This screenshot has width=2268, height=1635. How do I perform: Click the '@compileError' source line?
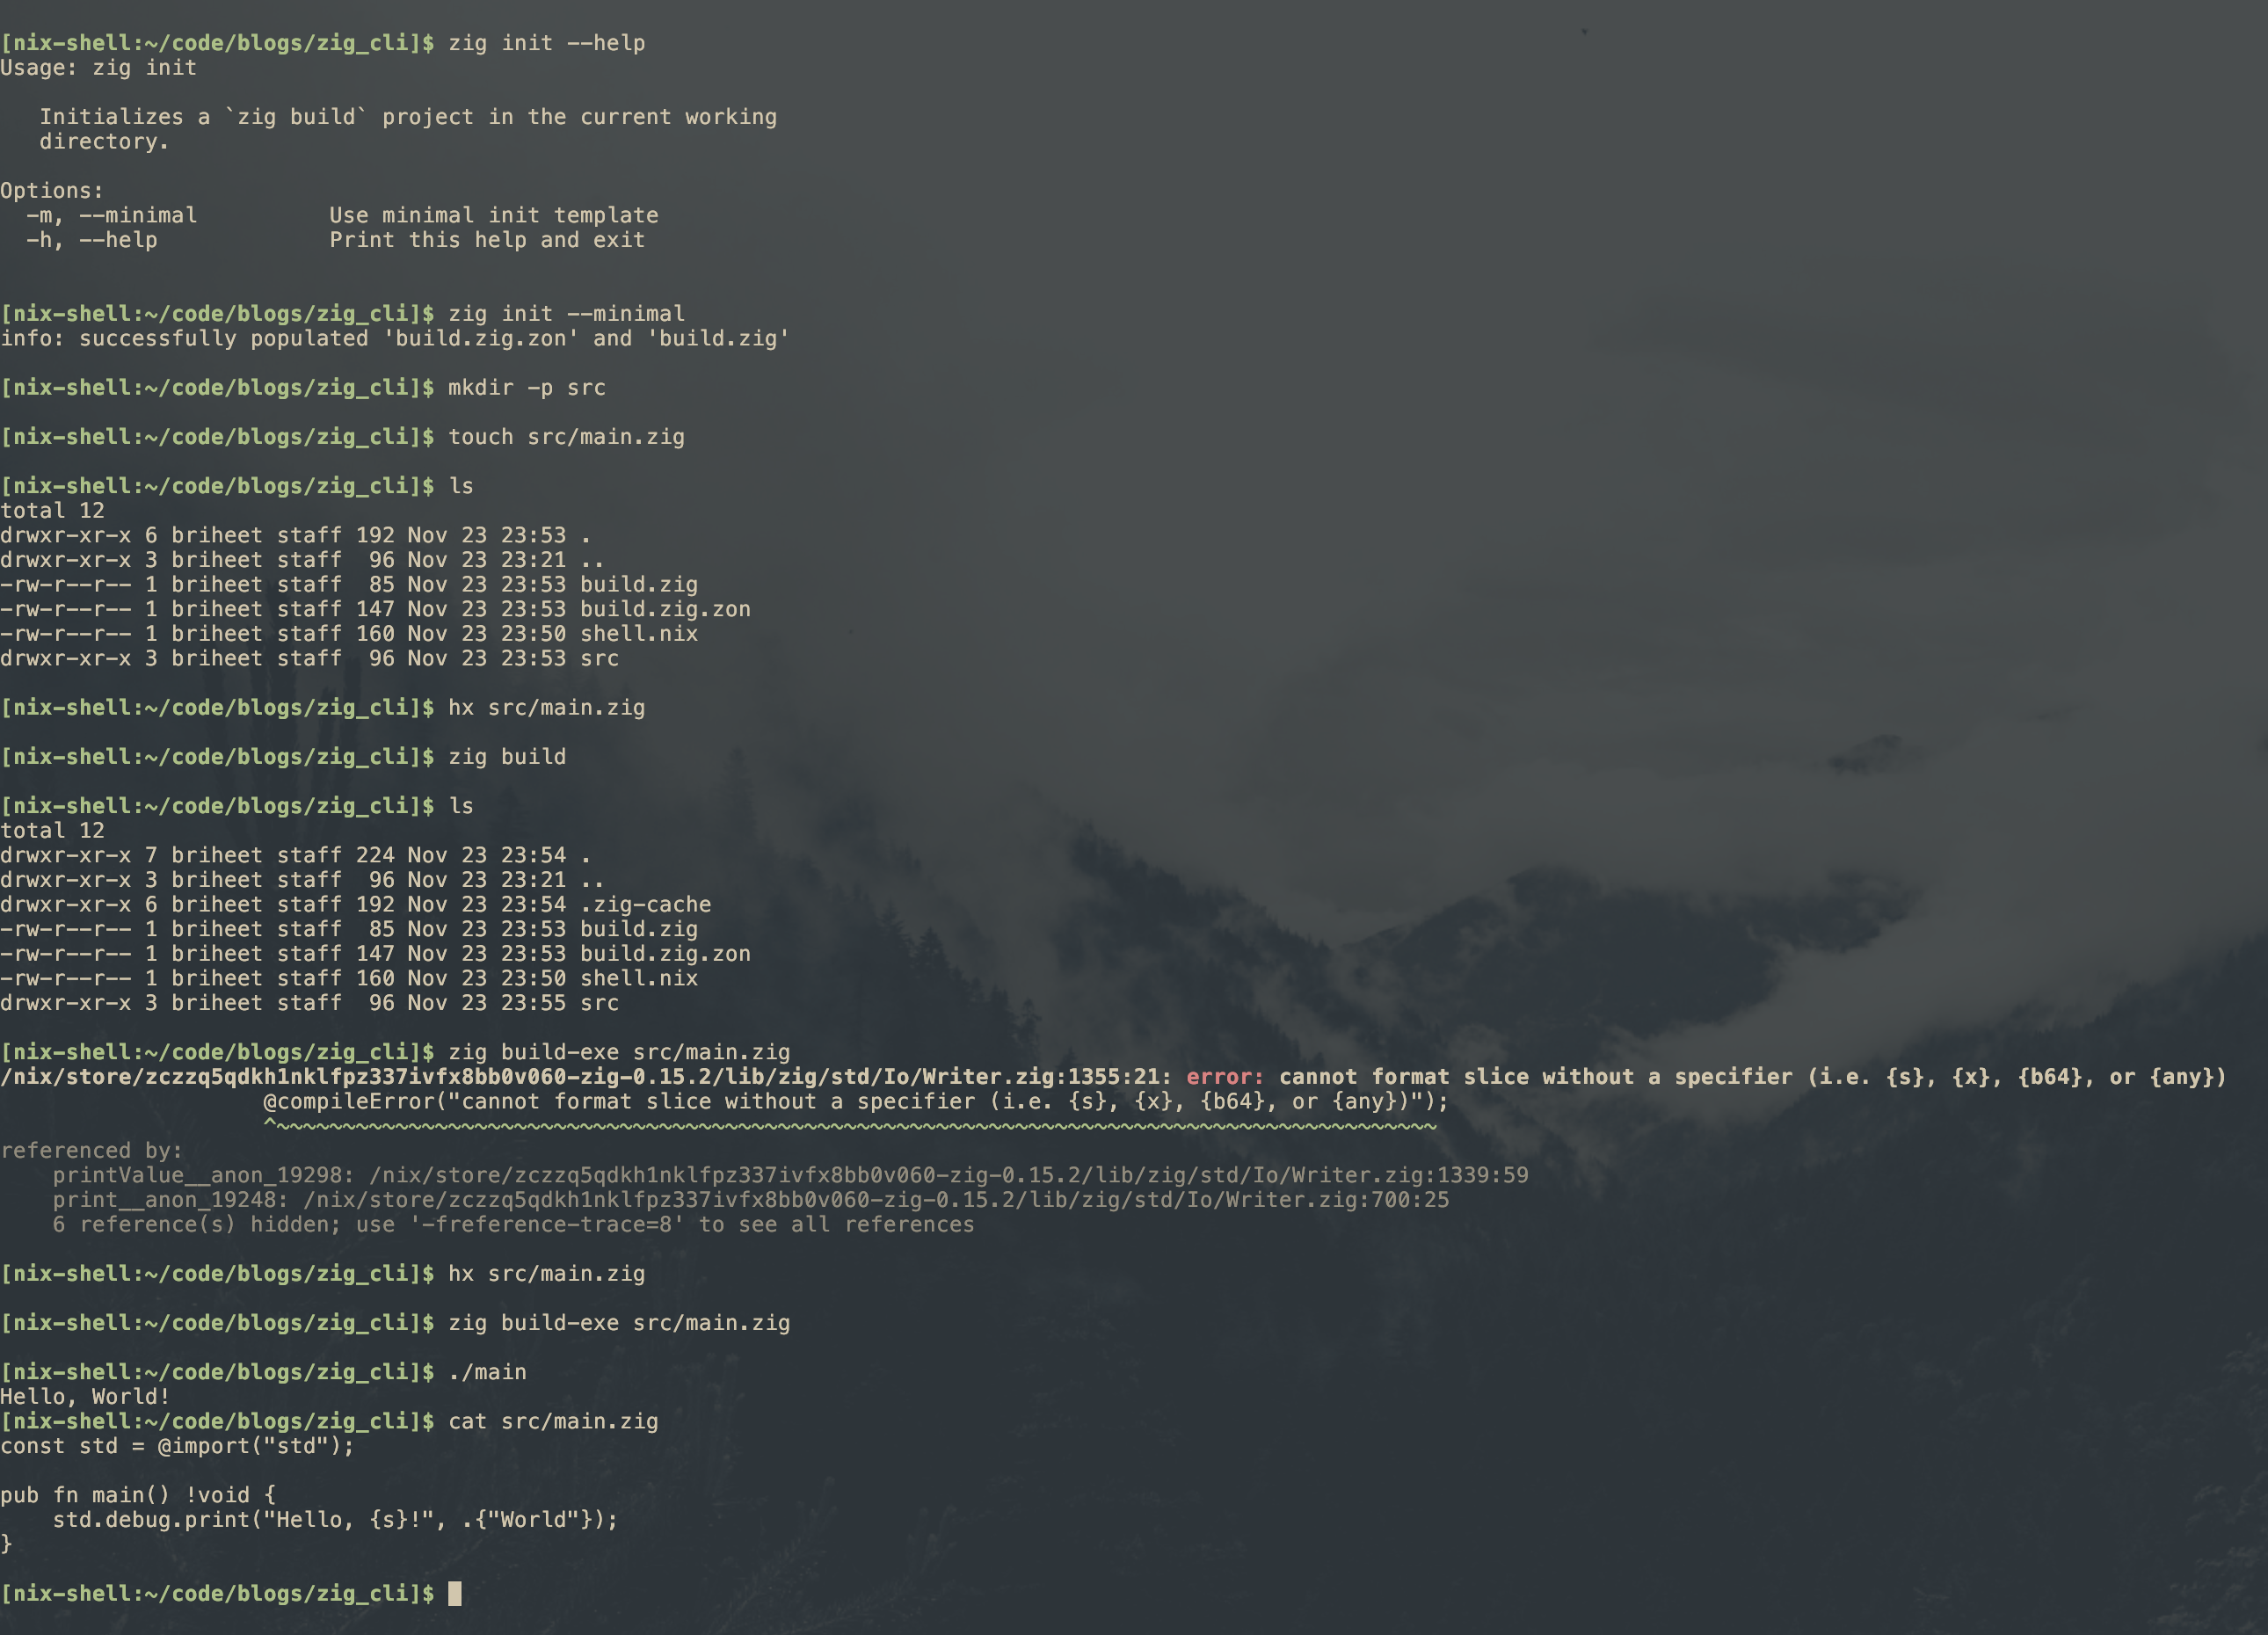tap(856, 1101)
